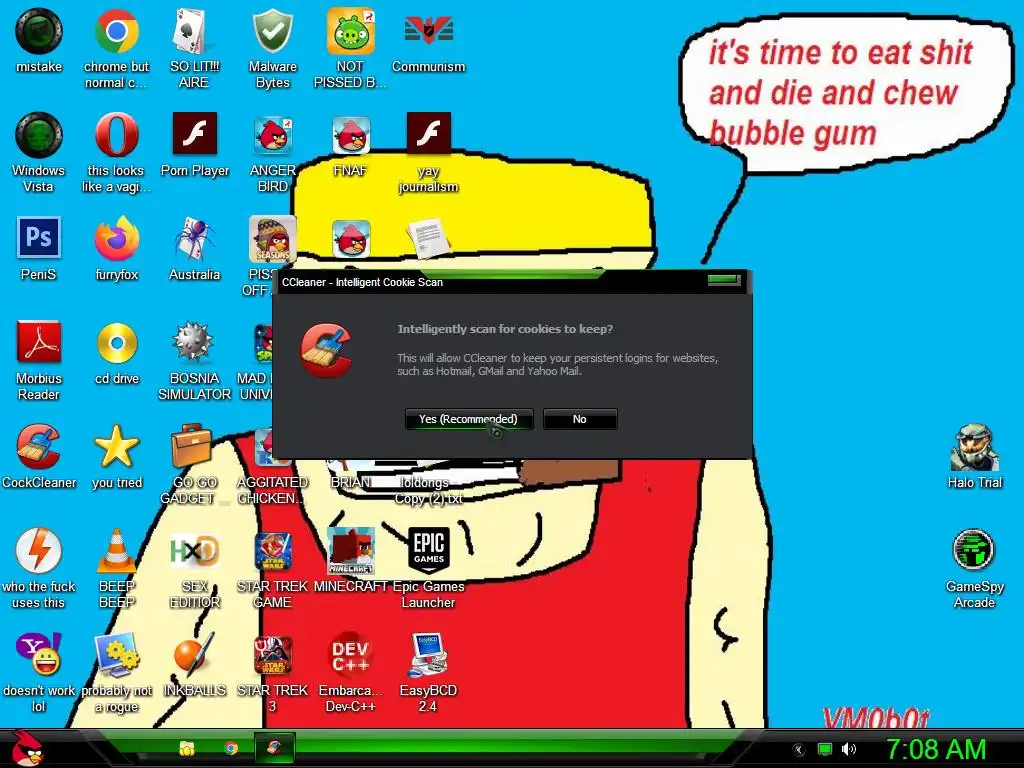Viewport: 1024px width, 768px height.
Task: Select 'who the fuck uses this' icon
Action: click(x=39, y=568)
